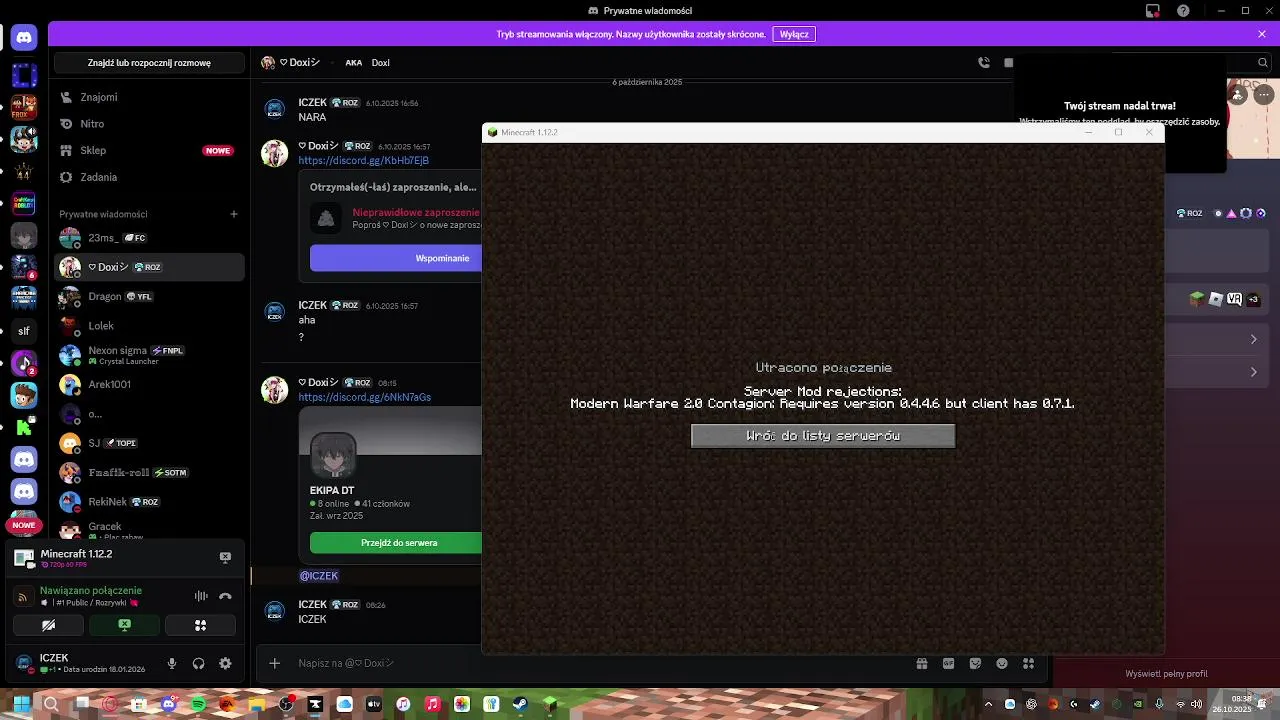Open the gift picker icon
The image size is (1280, 720).
921,663
